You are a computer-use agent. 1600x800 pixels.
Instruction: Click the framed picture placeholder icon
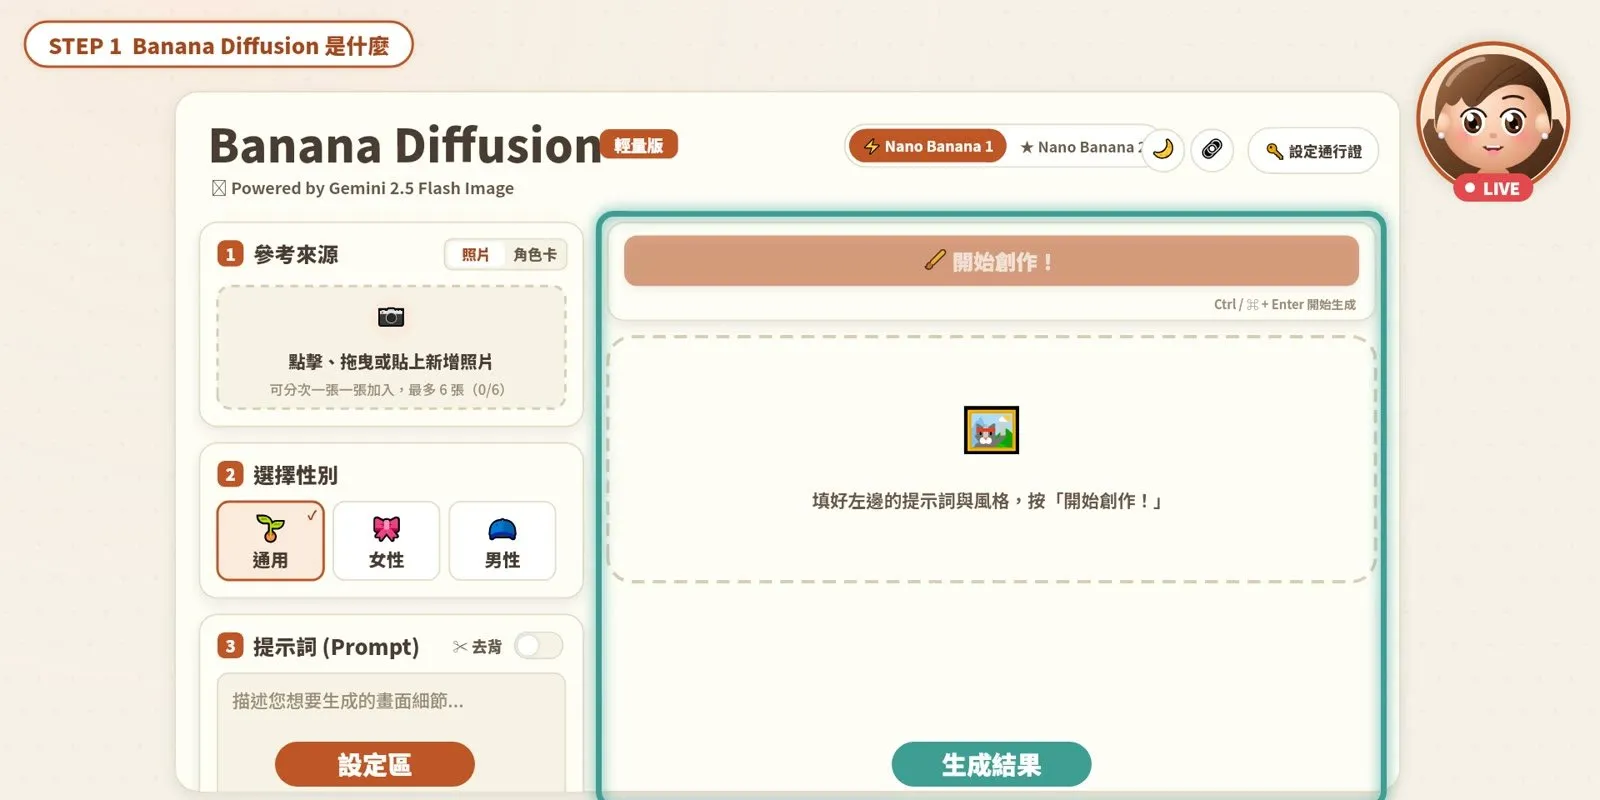pyautogui.click(x=991, y=430)
